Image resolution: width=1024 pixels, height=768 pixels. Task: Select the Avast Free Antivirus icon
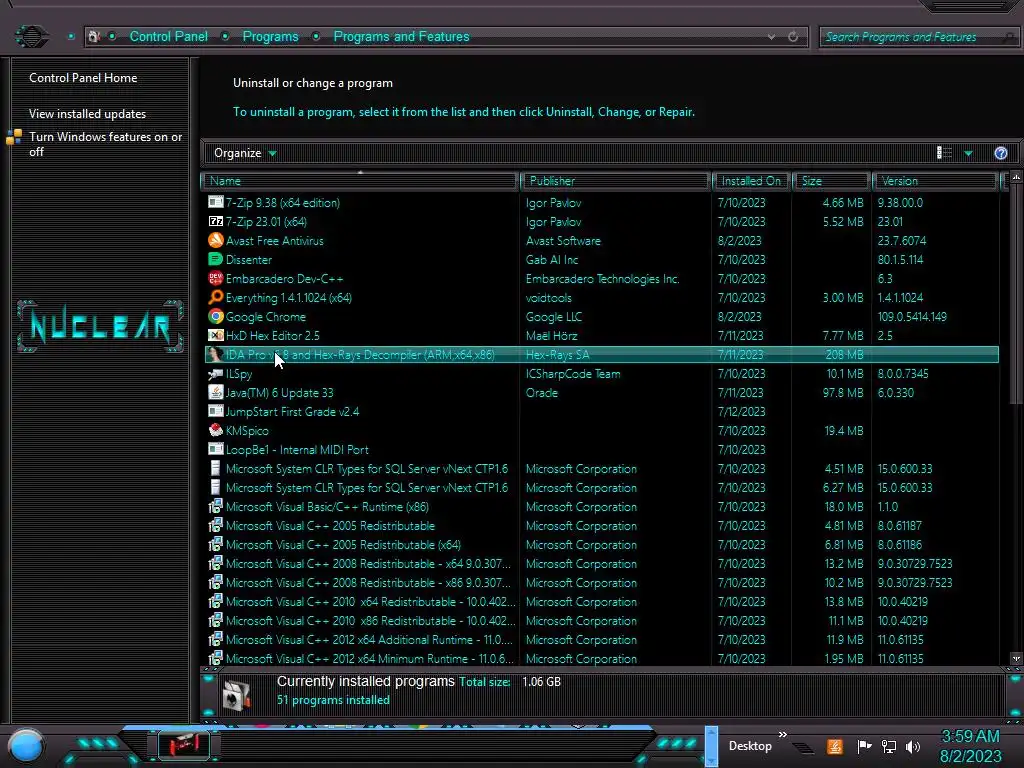[x=216, y=240]
